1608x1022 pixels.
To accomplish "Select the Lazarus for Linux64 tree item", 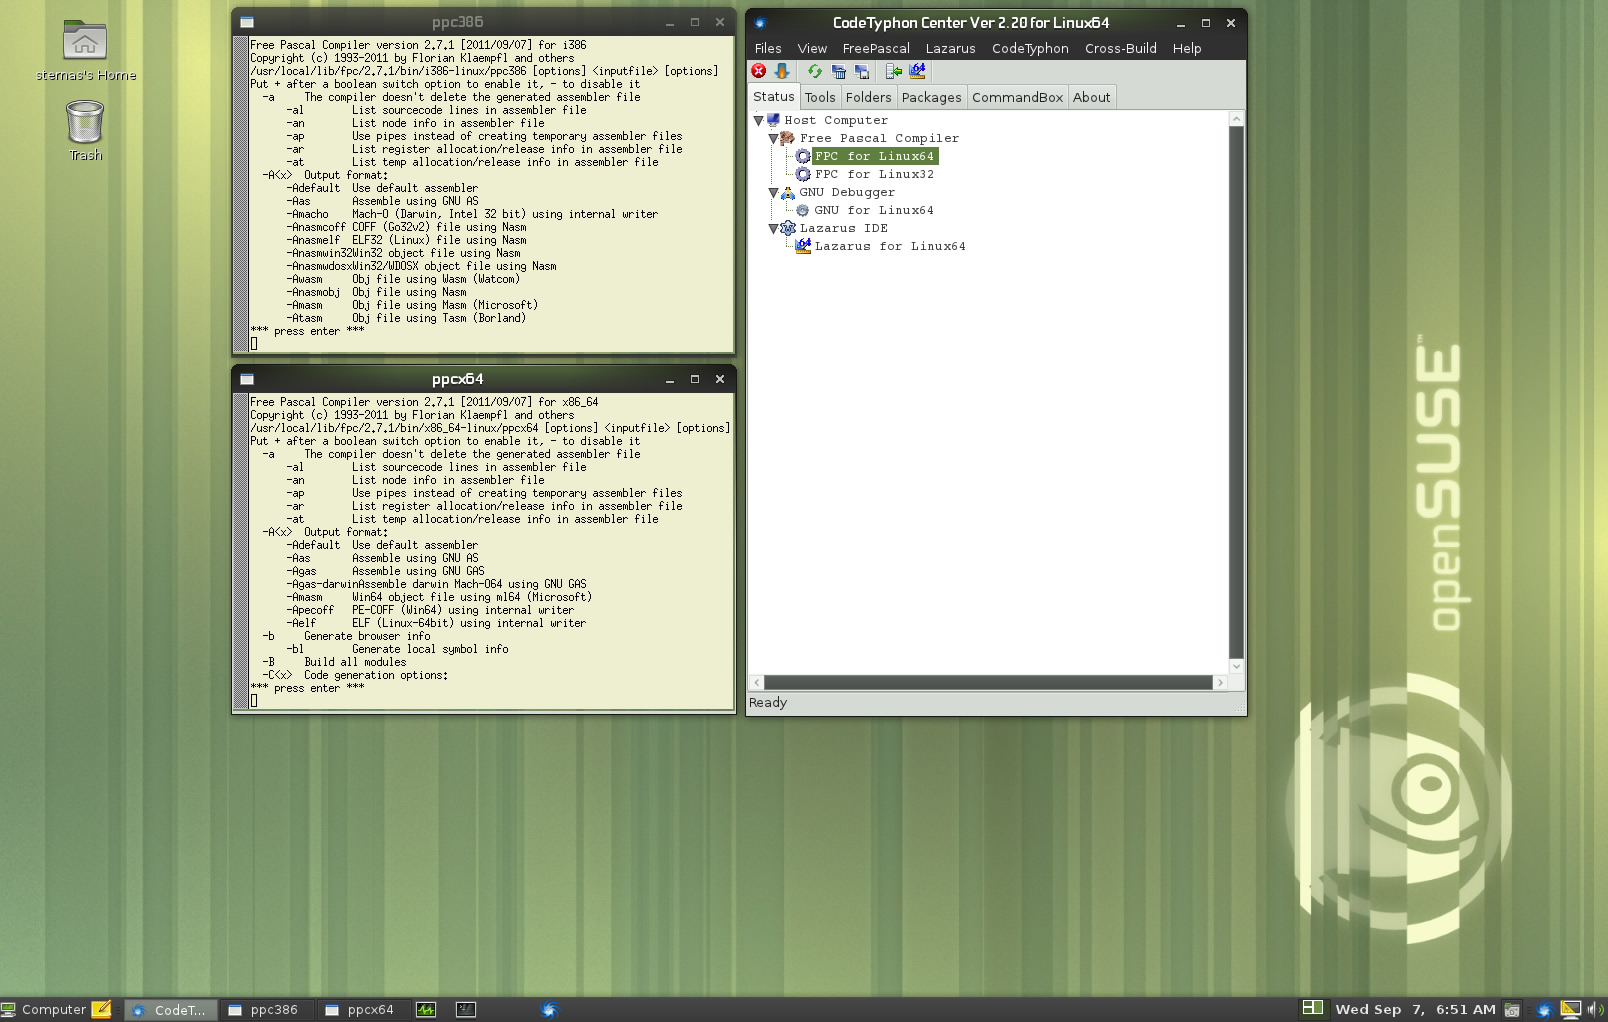I will click(890, 246).
